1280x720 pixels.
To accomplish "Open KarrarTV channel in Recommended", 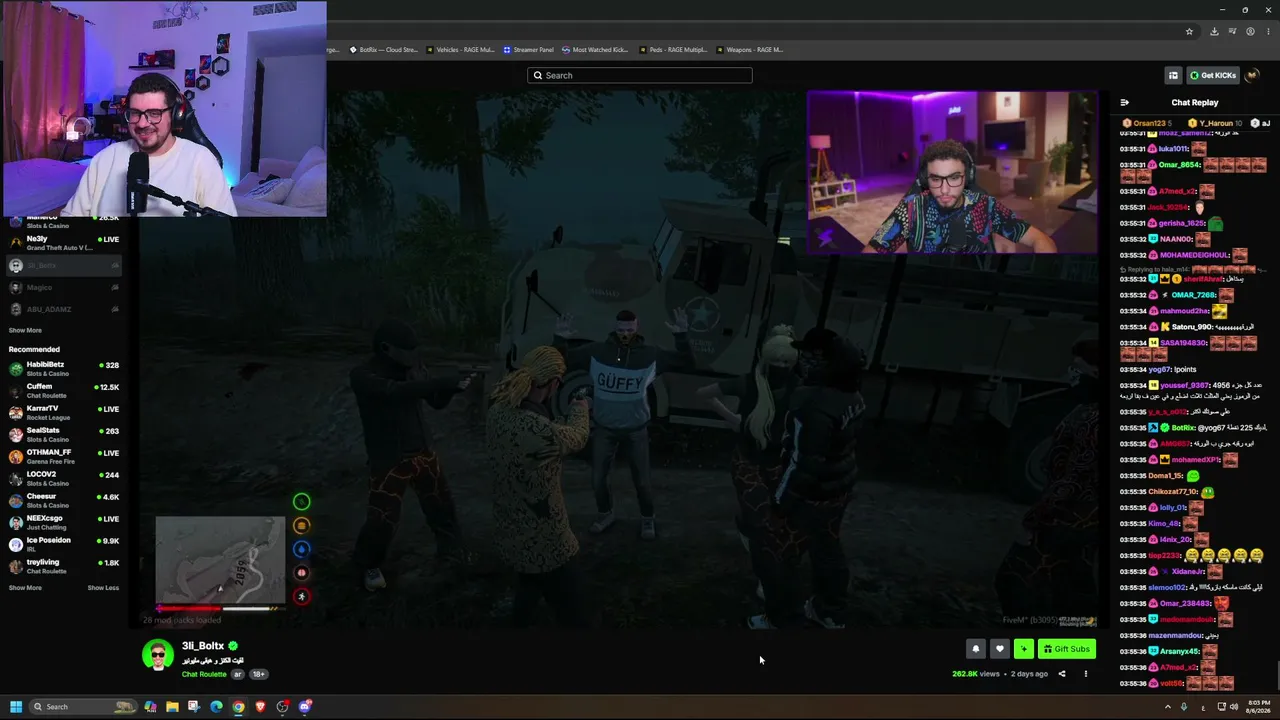I will point(64,412).
